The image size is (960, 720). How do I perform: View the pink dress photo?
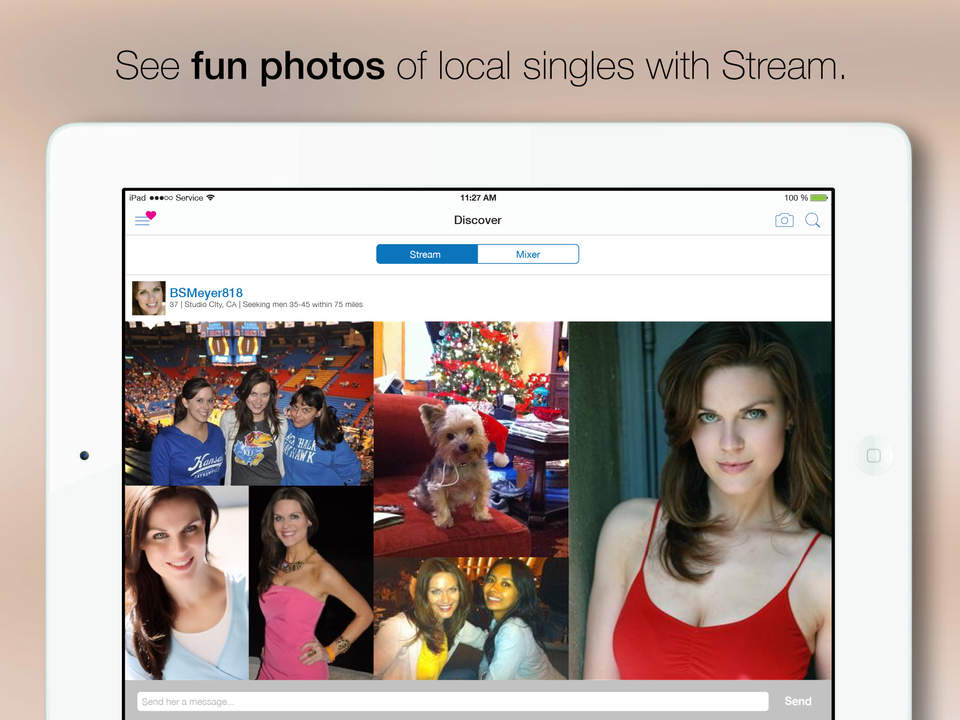click(310, 583)
